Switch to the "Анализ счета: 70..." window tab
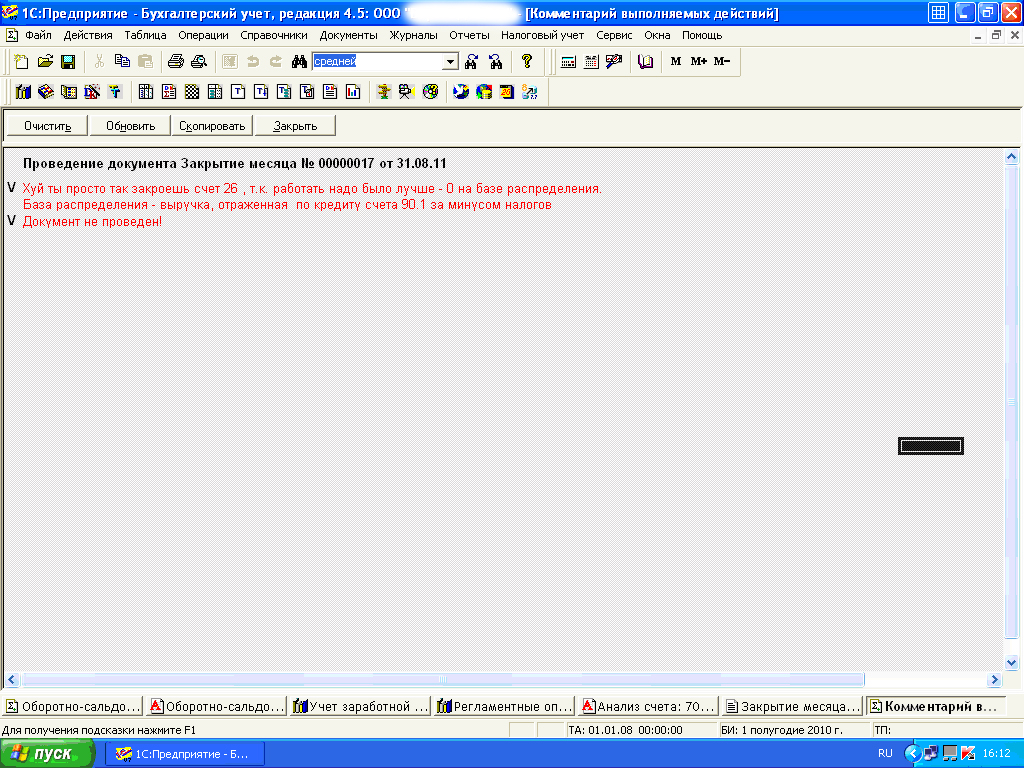Screen dimensions: 1024x768 pos(649,706)
